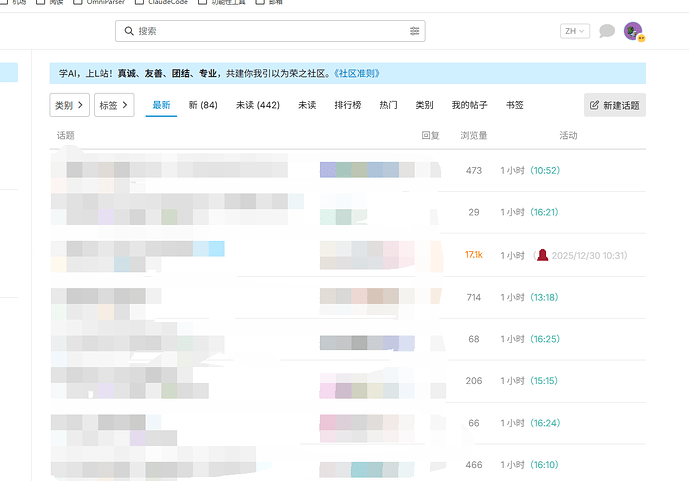This screenshot has width=689, height=481.
Task: Go to 我的帖子 tab
Action: 470,105
